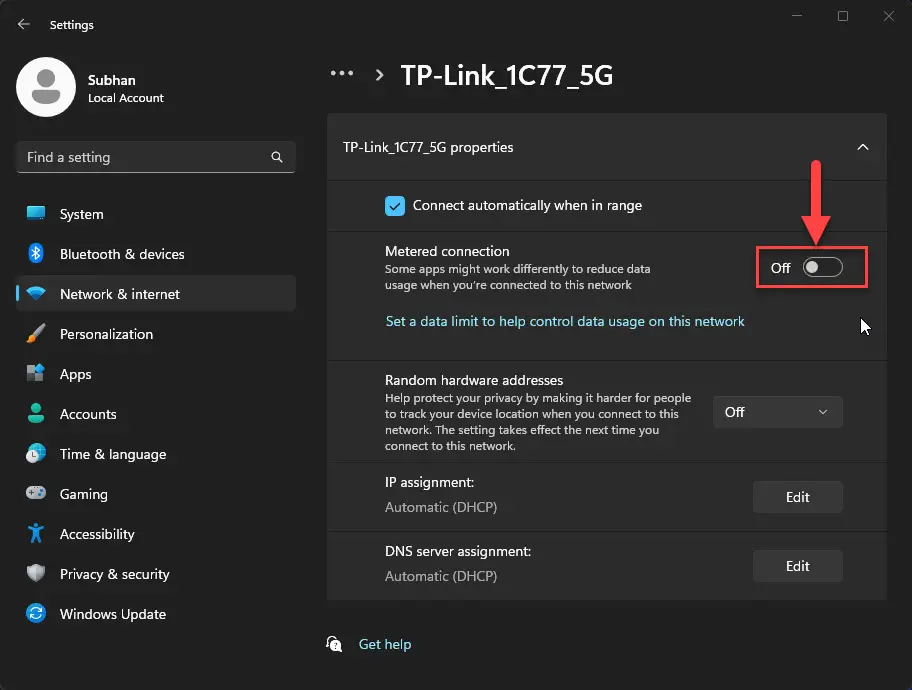The height and width of the screenshot is (690, 912).
Task: Click the TP-Link_1C77_5G properties header text
Action: 428,147
